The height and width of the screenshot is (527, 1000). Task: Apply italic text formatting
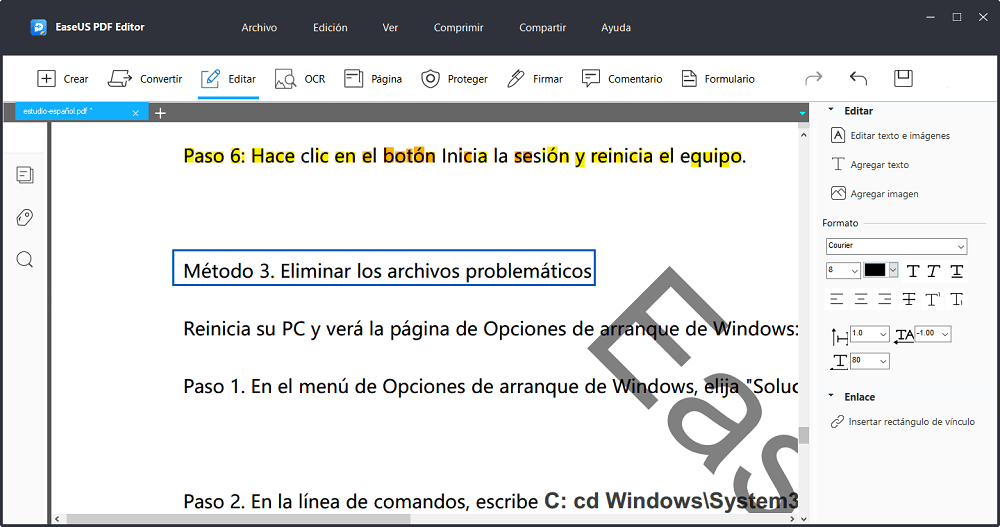pos(934,271)
